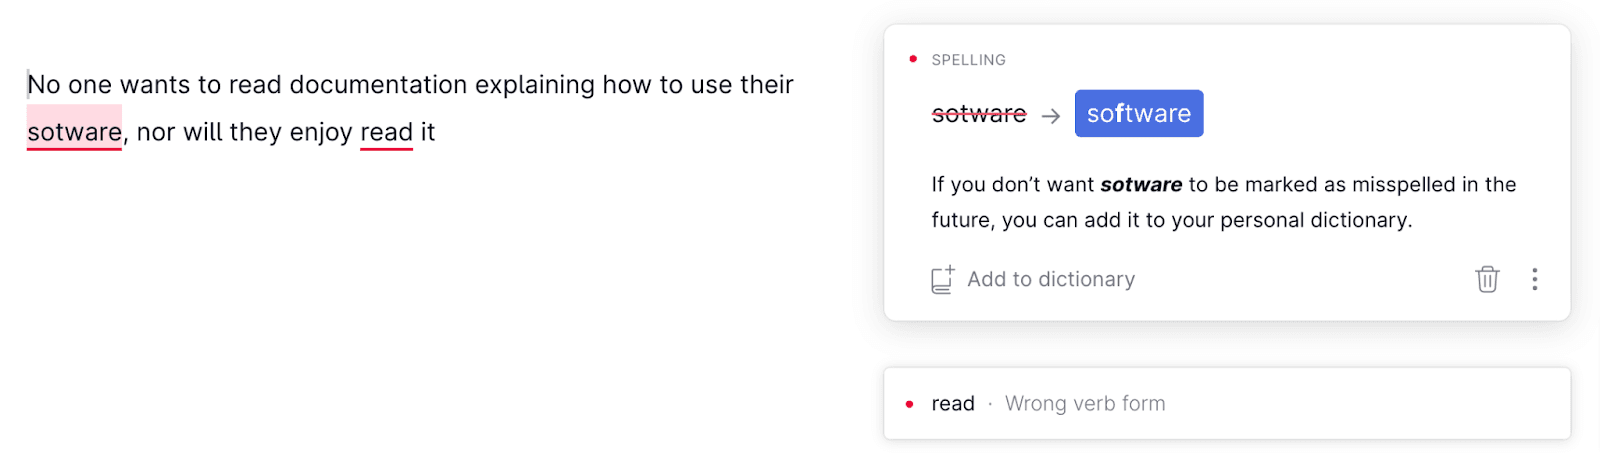Place the cursor in the word "enjoy"
Screen dimensions: 1600x476
pyautogui.click(x=321, y=132)
